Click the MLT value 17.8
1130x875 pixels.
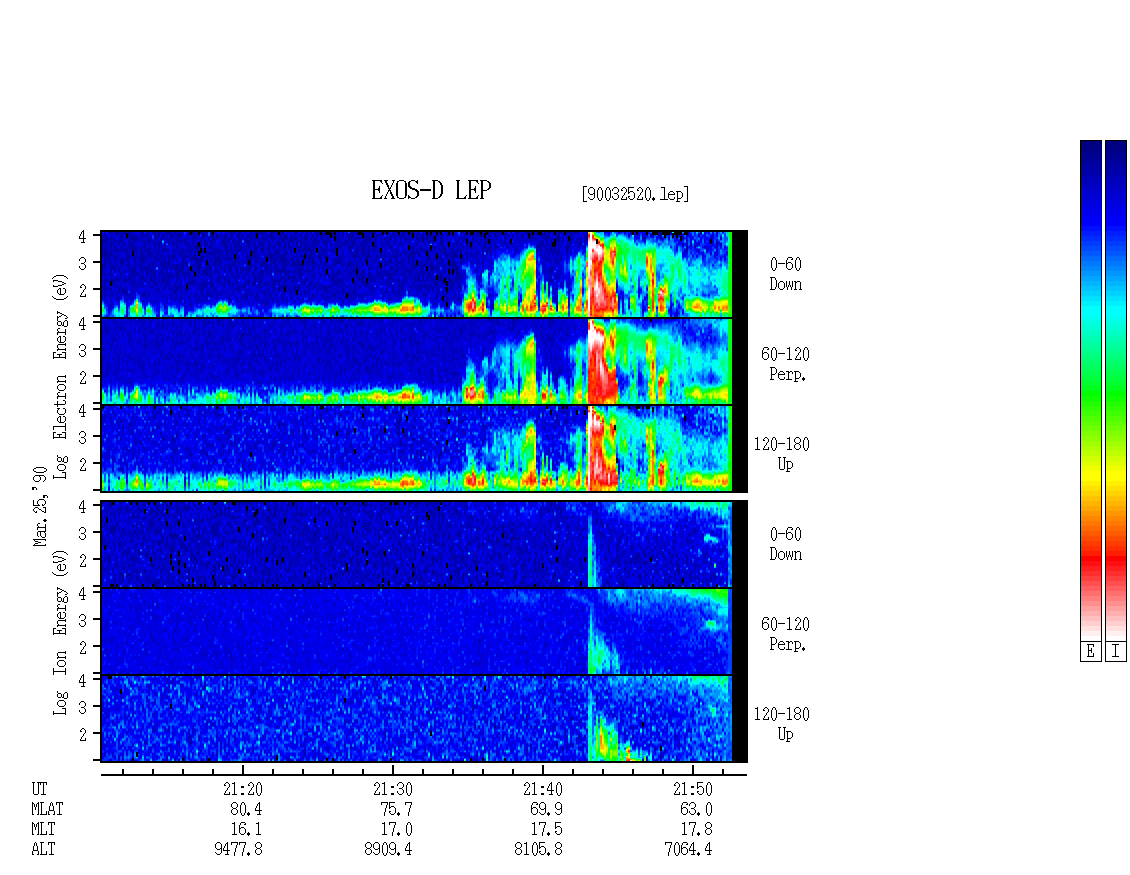tap(696, 830)
